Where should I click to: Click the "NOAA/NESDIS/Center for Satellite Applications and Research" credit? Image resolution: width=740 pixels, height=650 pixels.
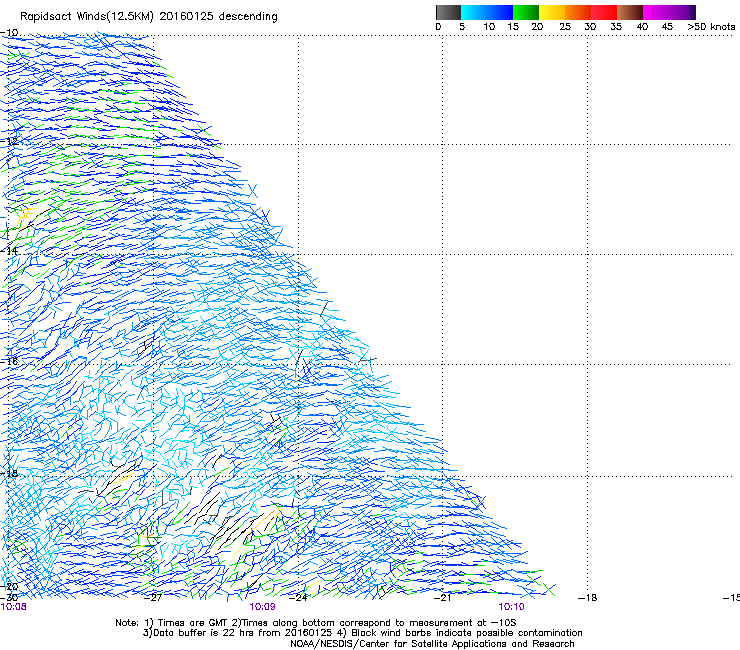(x=432, y=644)
